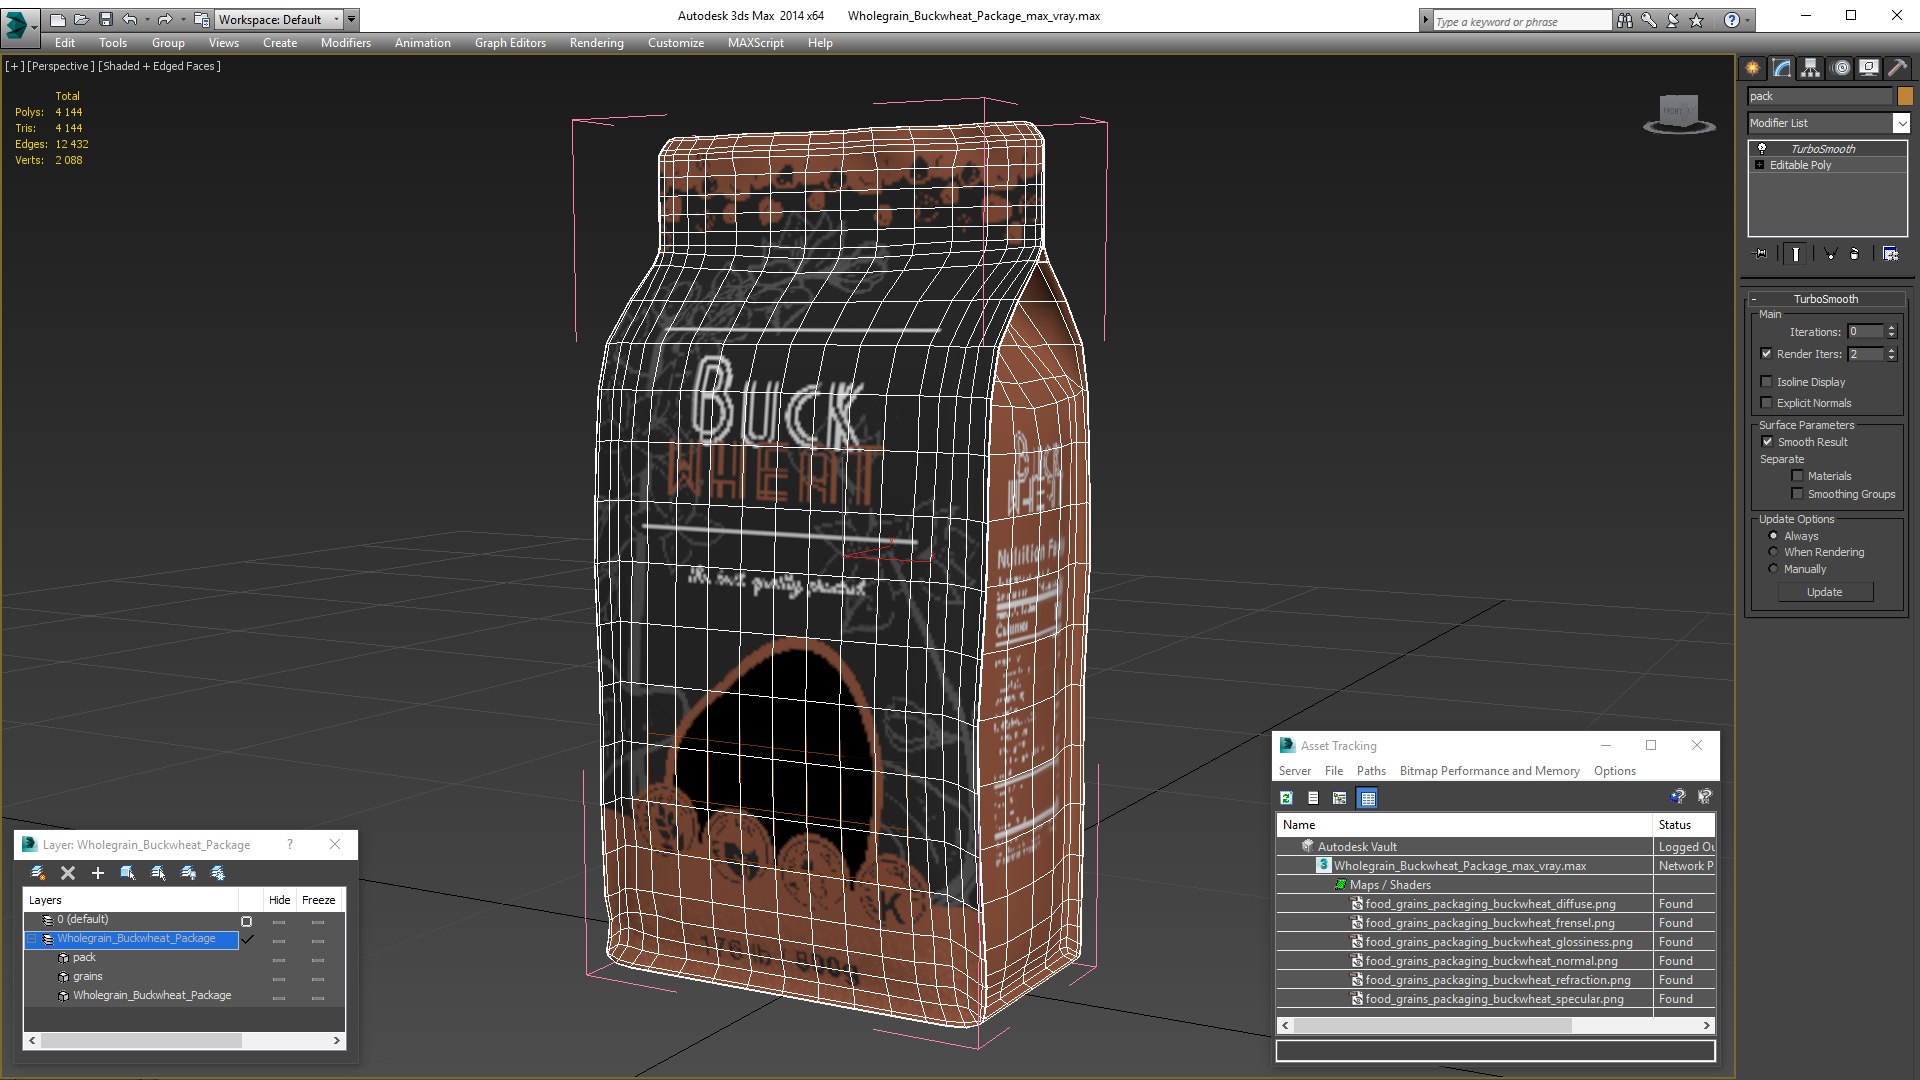Viewport: 1920px width, 1080px height.
Task: Toggle TurboSmooth lightbulb visibility
Action: pyautogui.click(x=1762, y=148)
